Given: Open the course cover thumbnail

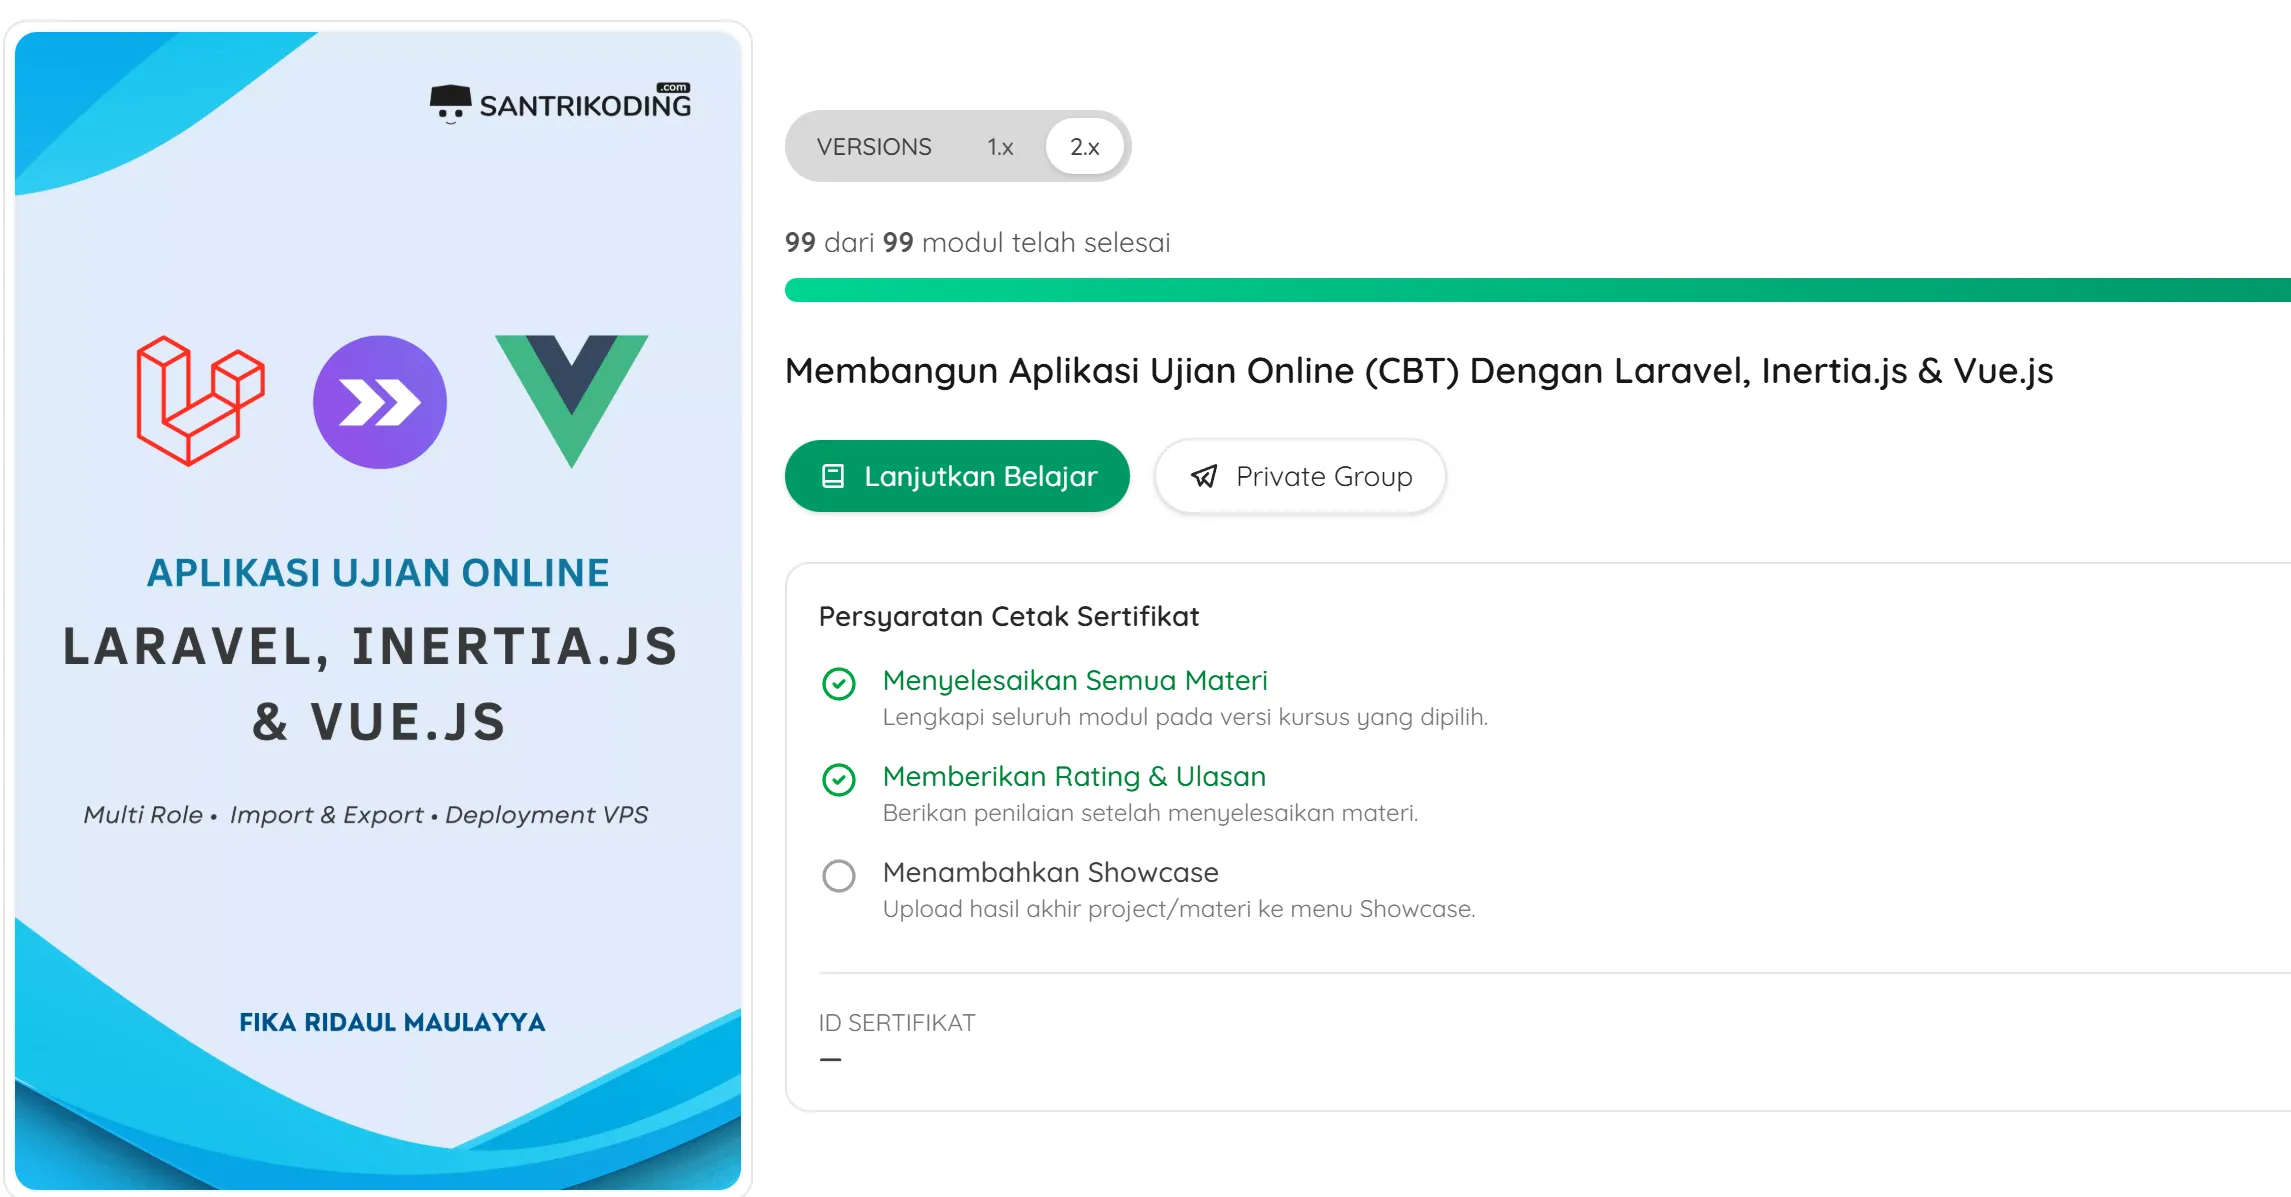Looking at the screenshot, I should coord(378,611).
